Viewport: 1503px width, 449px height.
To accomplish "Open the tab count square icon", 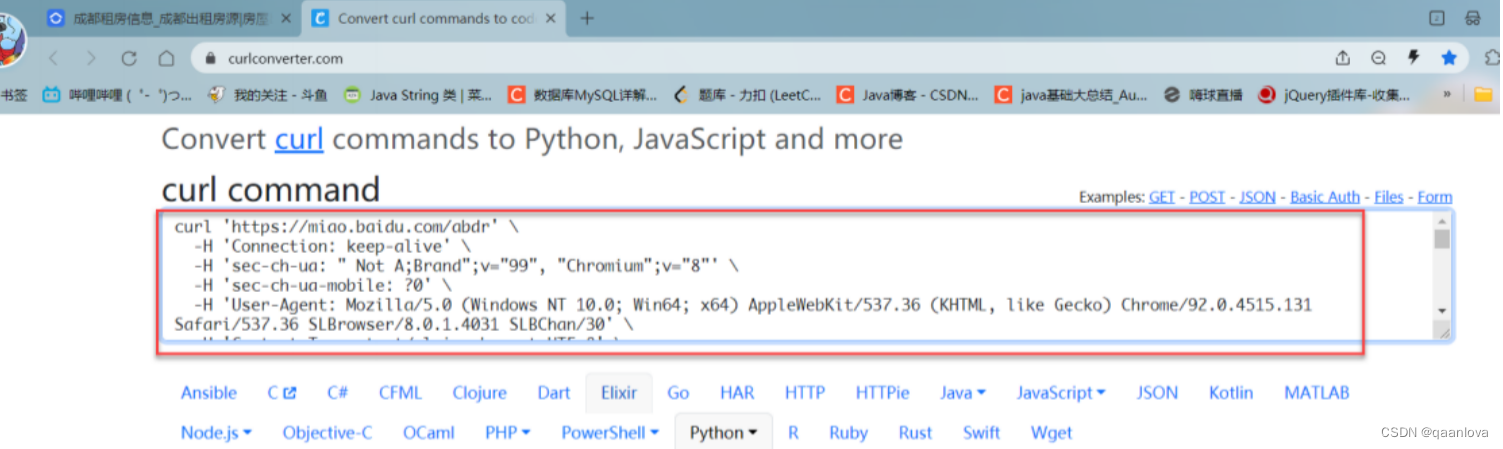I will [x=1437, y=18].
